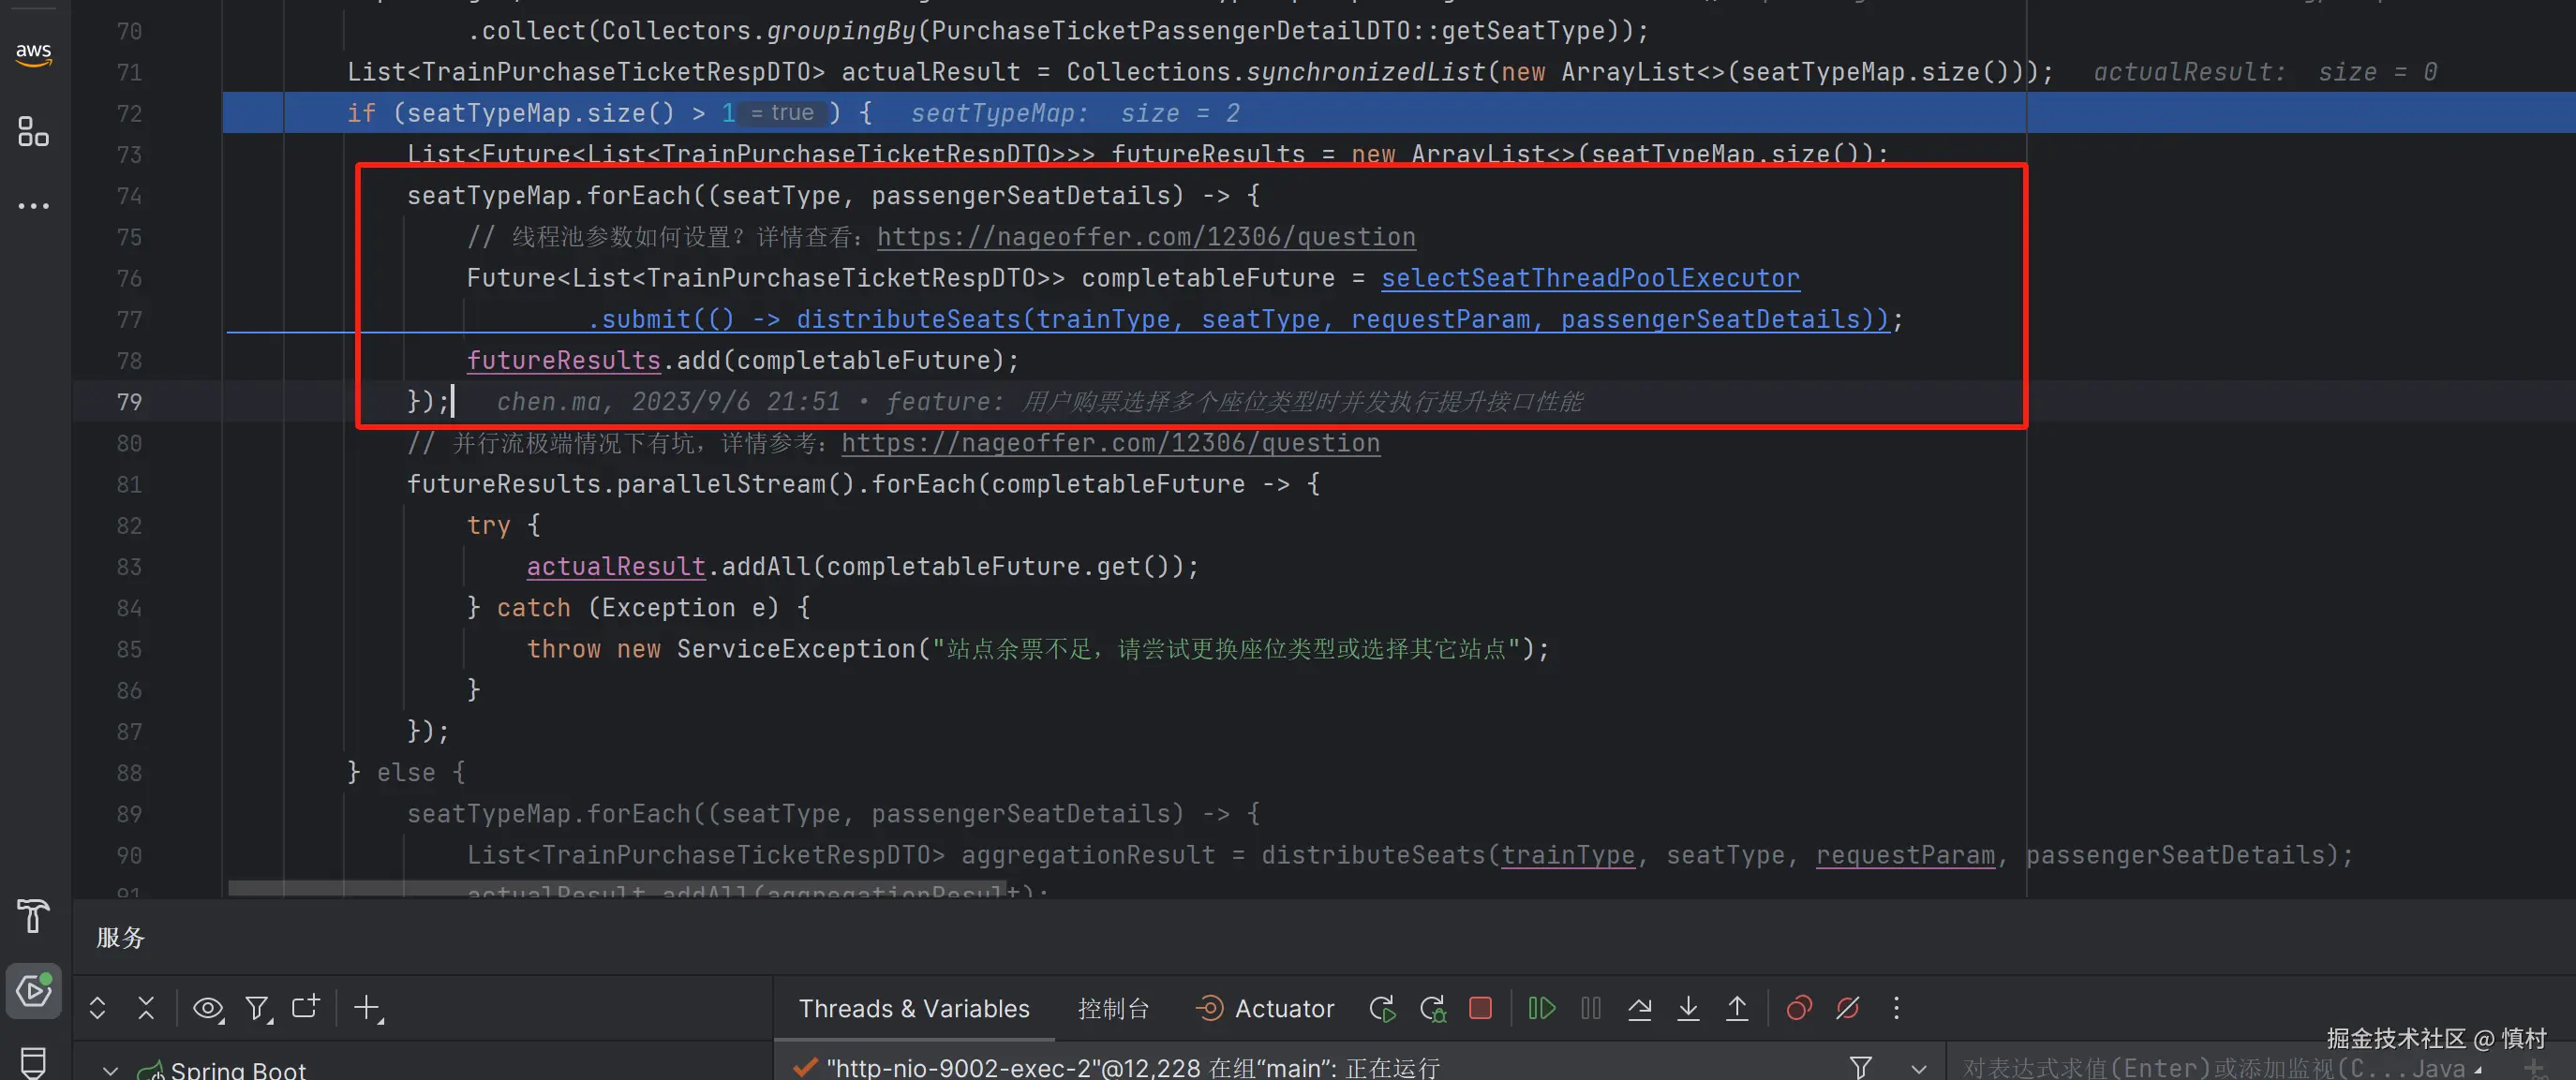Open nageoffer.com link on line 75
Image resolution: width=2576 pixels, height=1080 pixels.
pos(1146,237)
